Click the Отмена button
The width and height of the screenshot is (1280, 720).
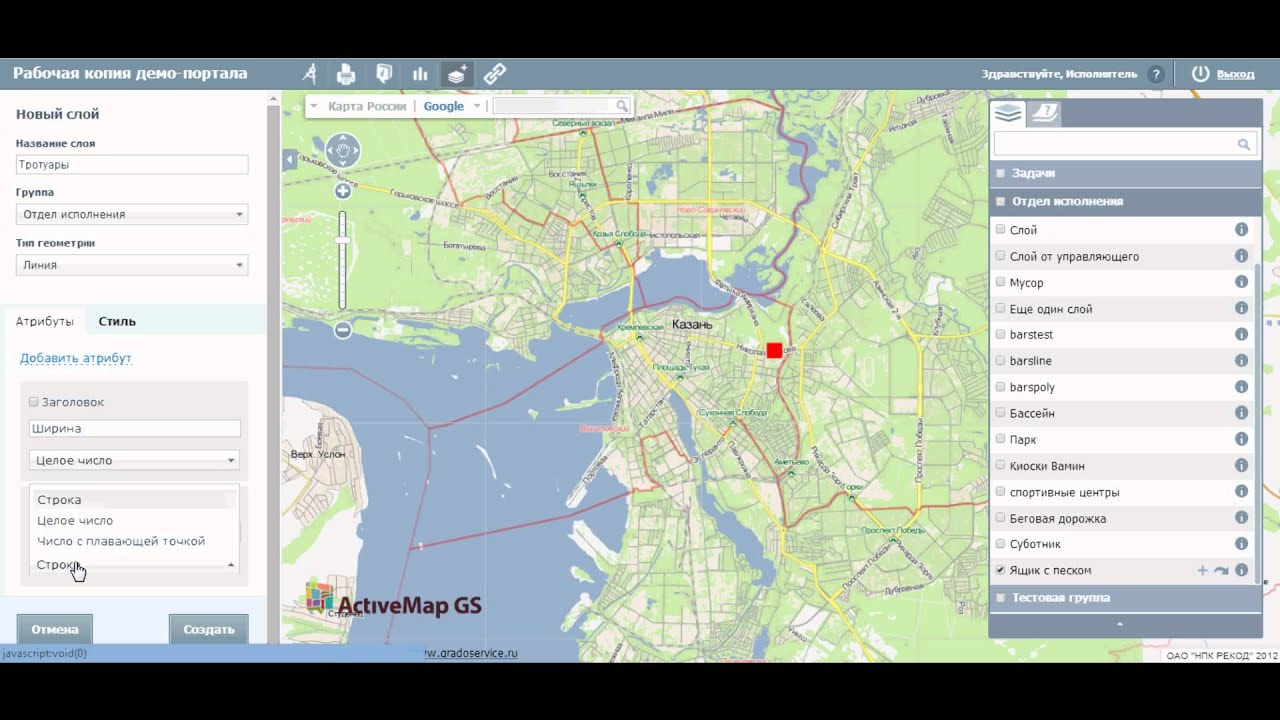tap(55, 629)
